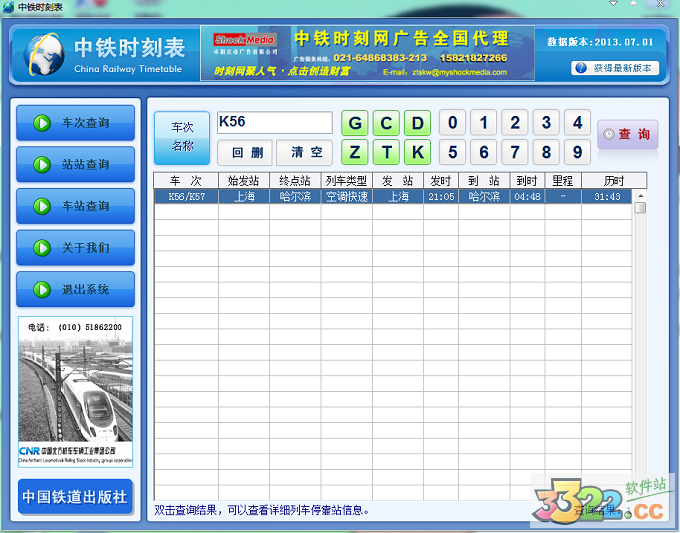Select the K56/K57 result row
This screenshot has width=680, height=533.
[x=390, y=197]
